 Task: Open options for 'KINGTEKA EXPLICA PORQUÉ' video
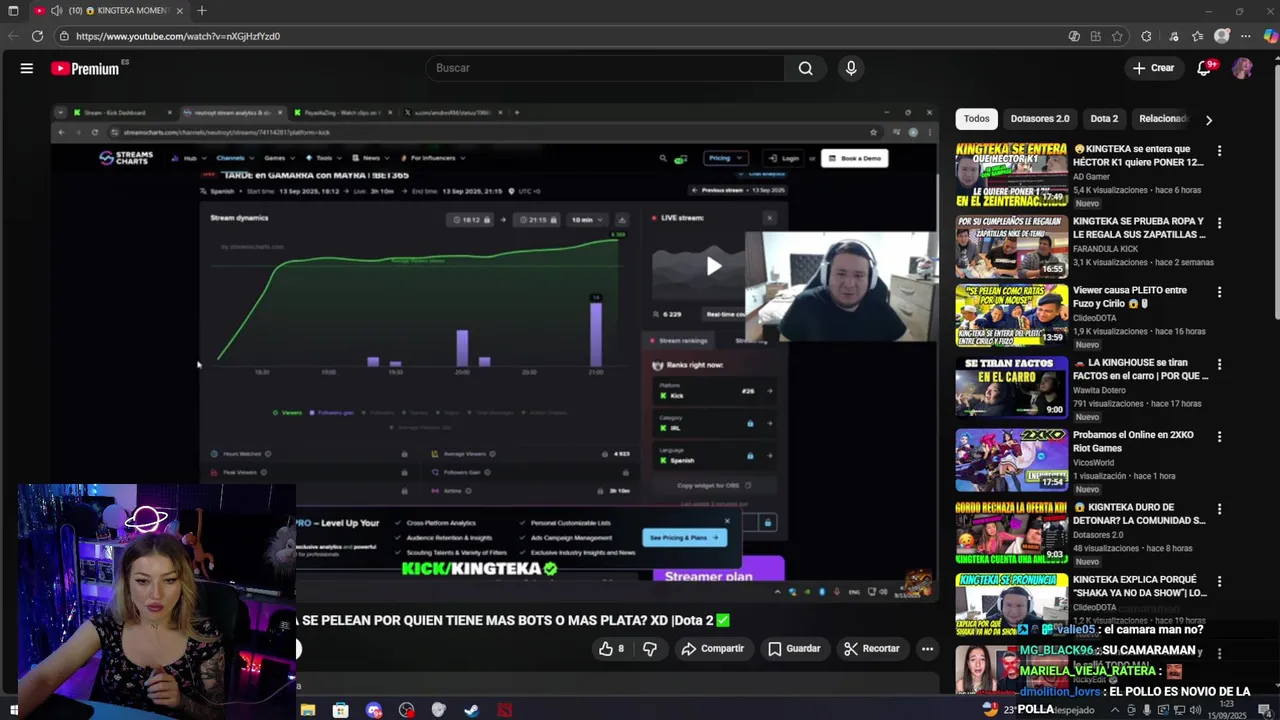coord(1219,581)
